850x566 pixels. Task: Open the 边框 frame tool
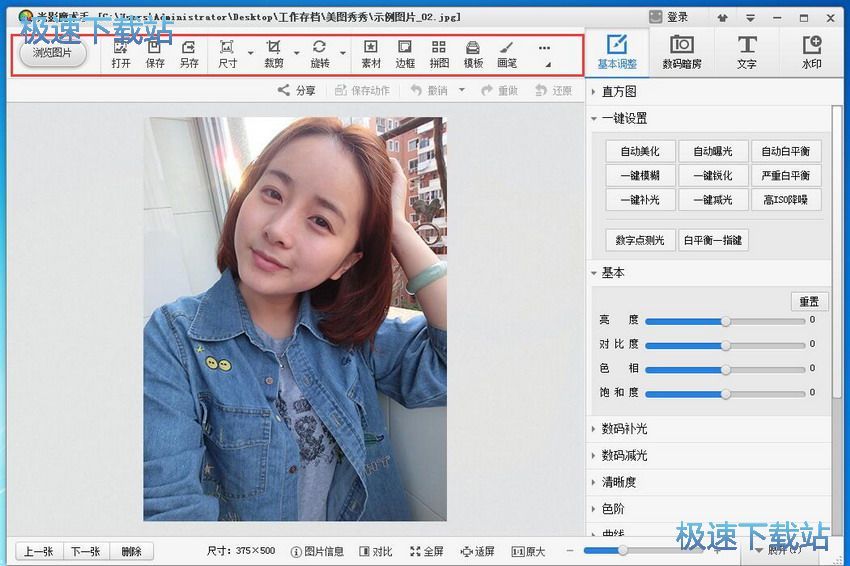click(405, 54)
